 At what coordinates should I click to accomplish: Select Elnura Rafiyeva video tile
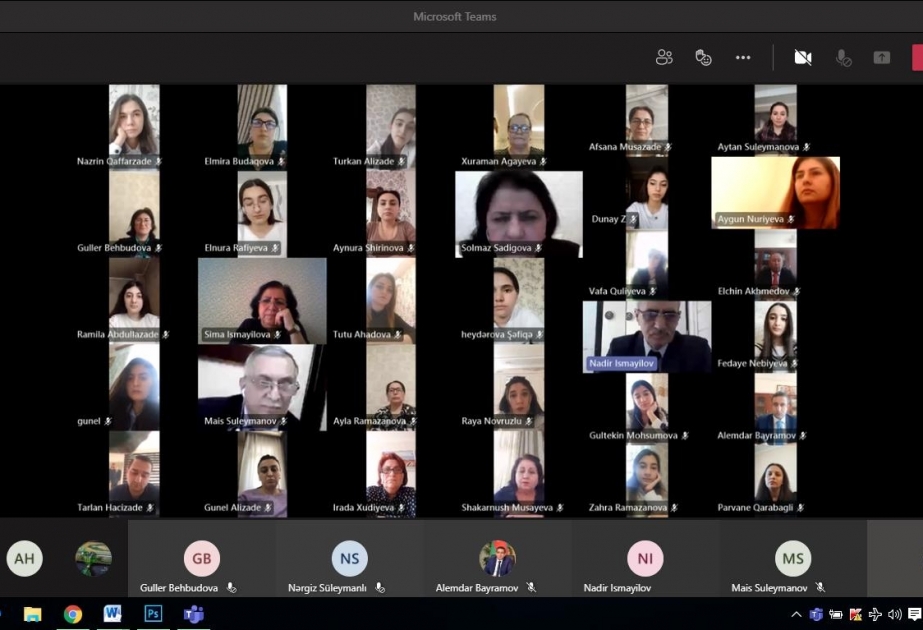tap(262, 214)
